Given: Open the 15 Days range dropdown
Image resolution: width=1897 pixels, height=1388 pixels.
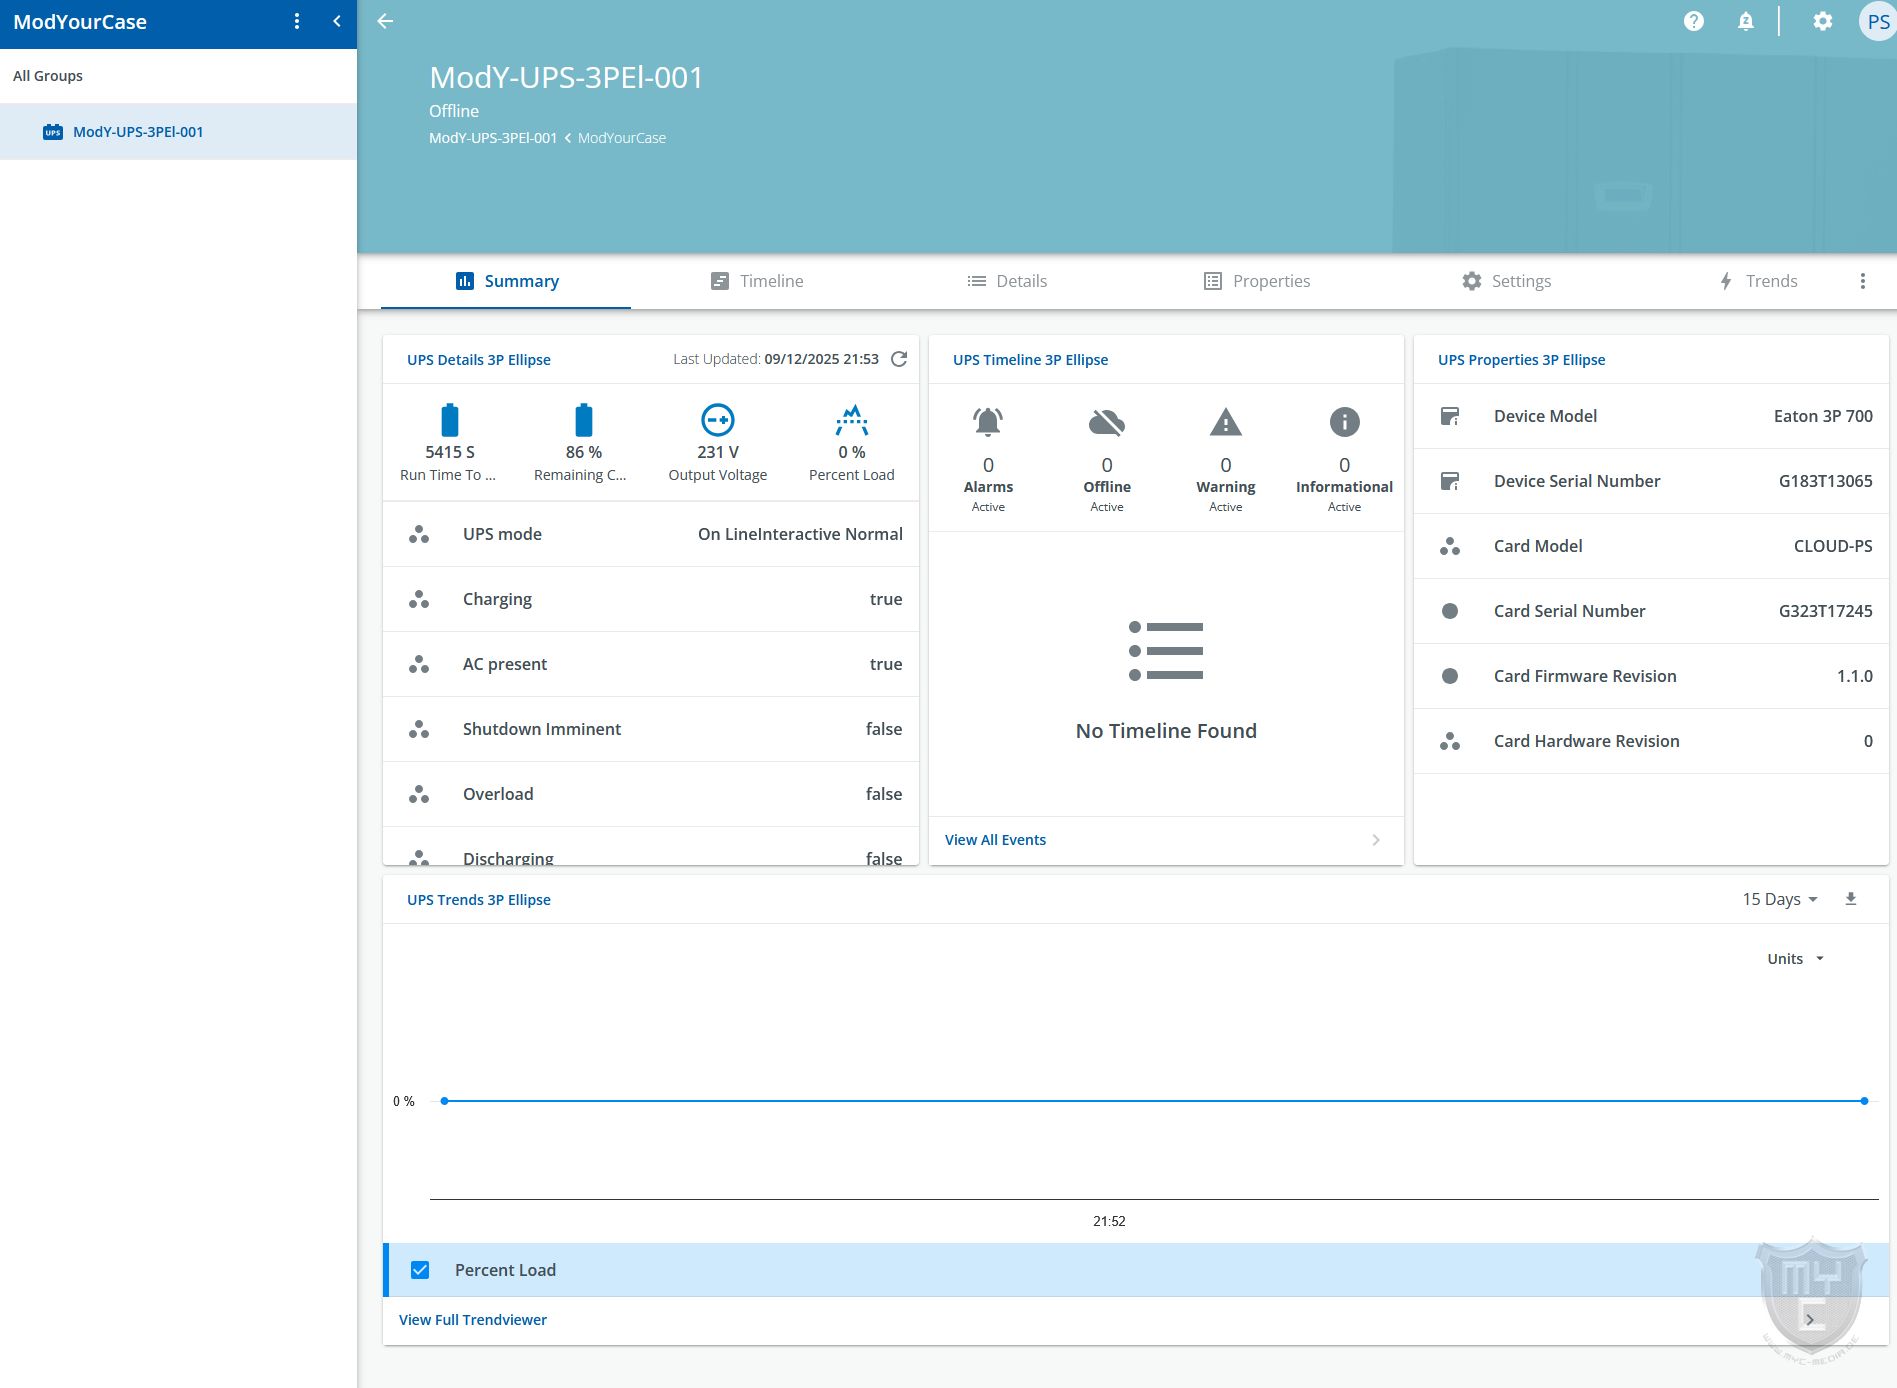Looking at the screenshot, I should 1779,899.
